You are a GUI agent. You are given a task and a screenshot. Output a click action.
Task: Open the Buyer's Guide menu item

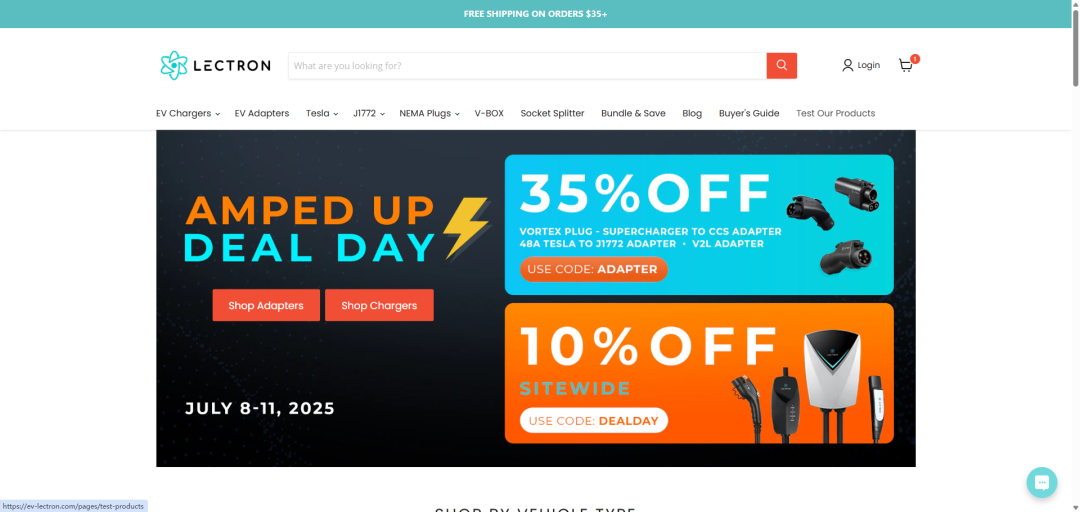point(749,113)
